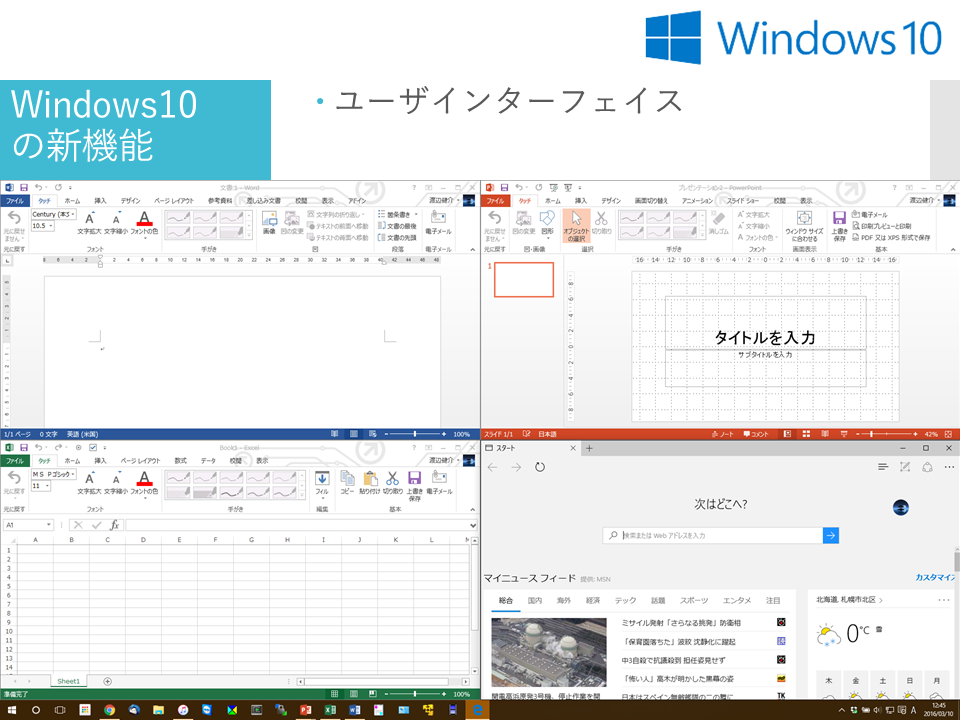Click ウィンドウサイズに合わせる fit-to-window icon in PowerPoint
The width and height of the screenshot is (960, 720).
coord(804,218)
